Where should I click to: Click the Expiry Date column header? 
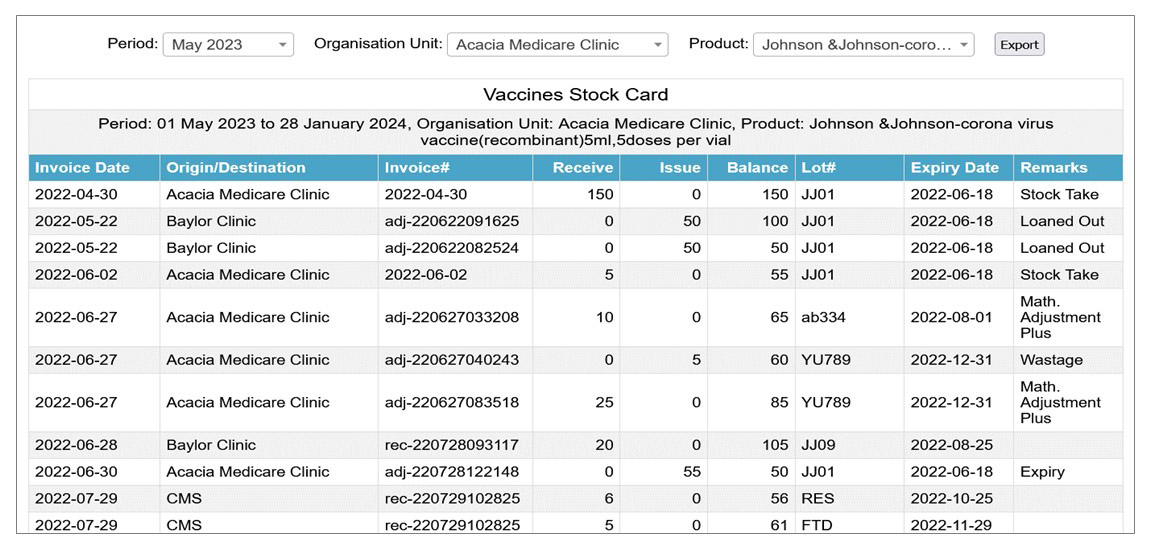(954, 168)
